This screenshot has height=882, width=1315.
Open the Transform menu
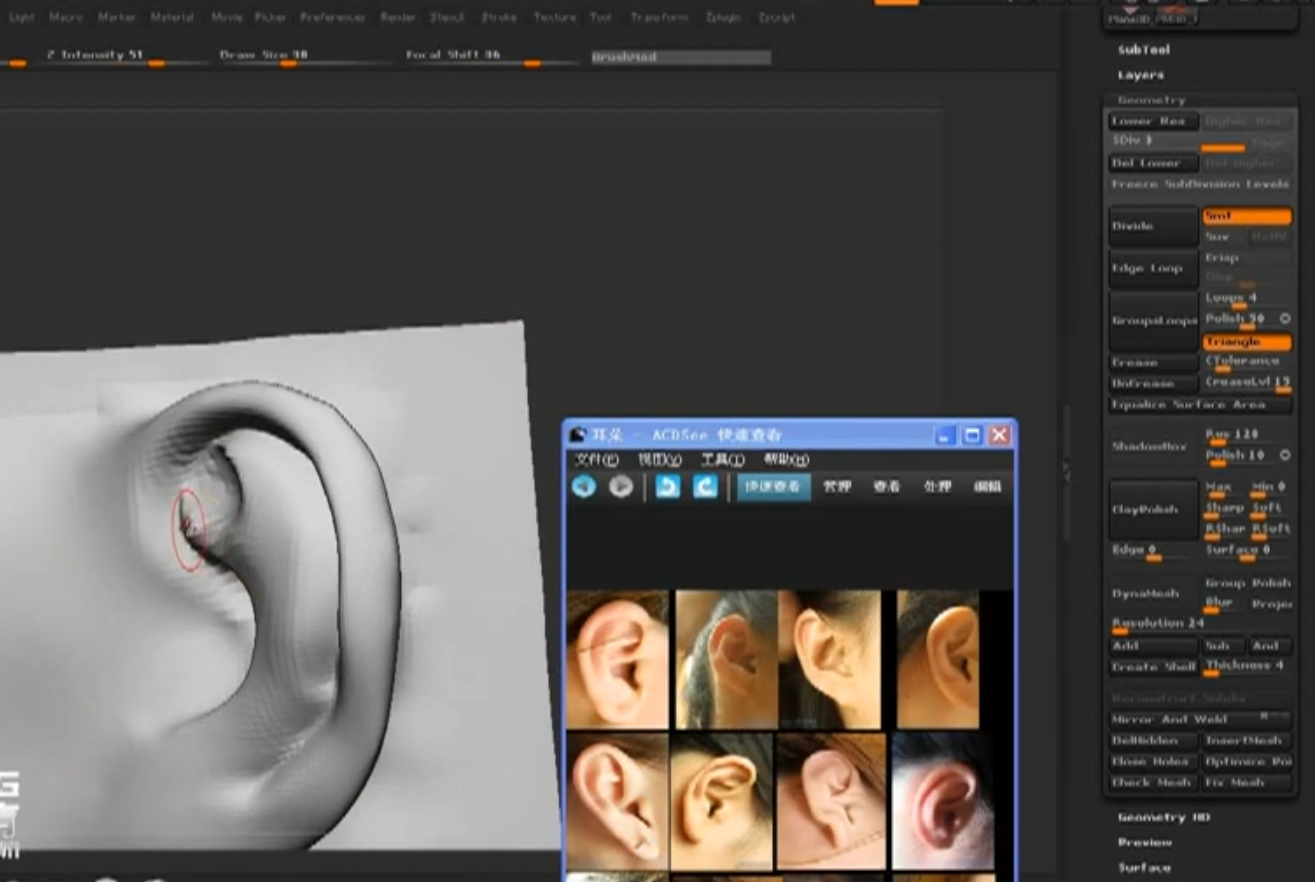click(x=660, y=17)
